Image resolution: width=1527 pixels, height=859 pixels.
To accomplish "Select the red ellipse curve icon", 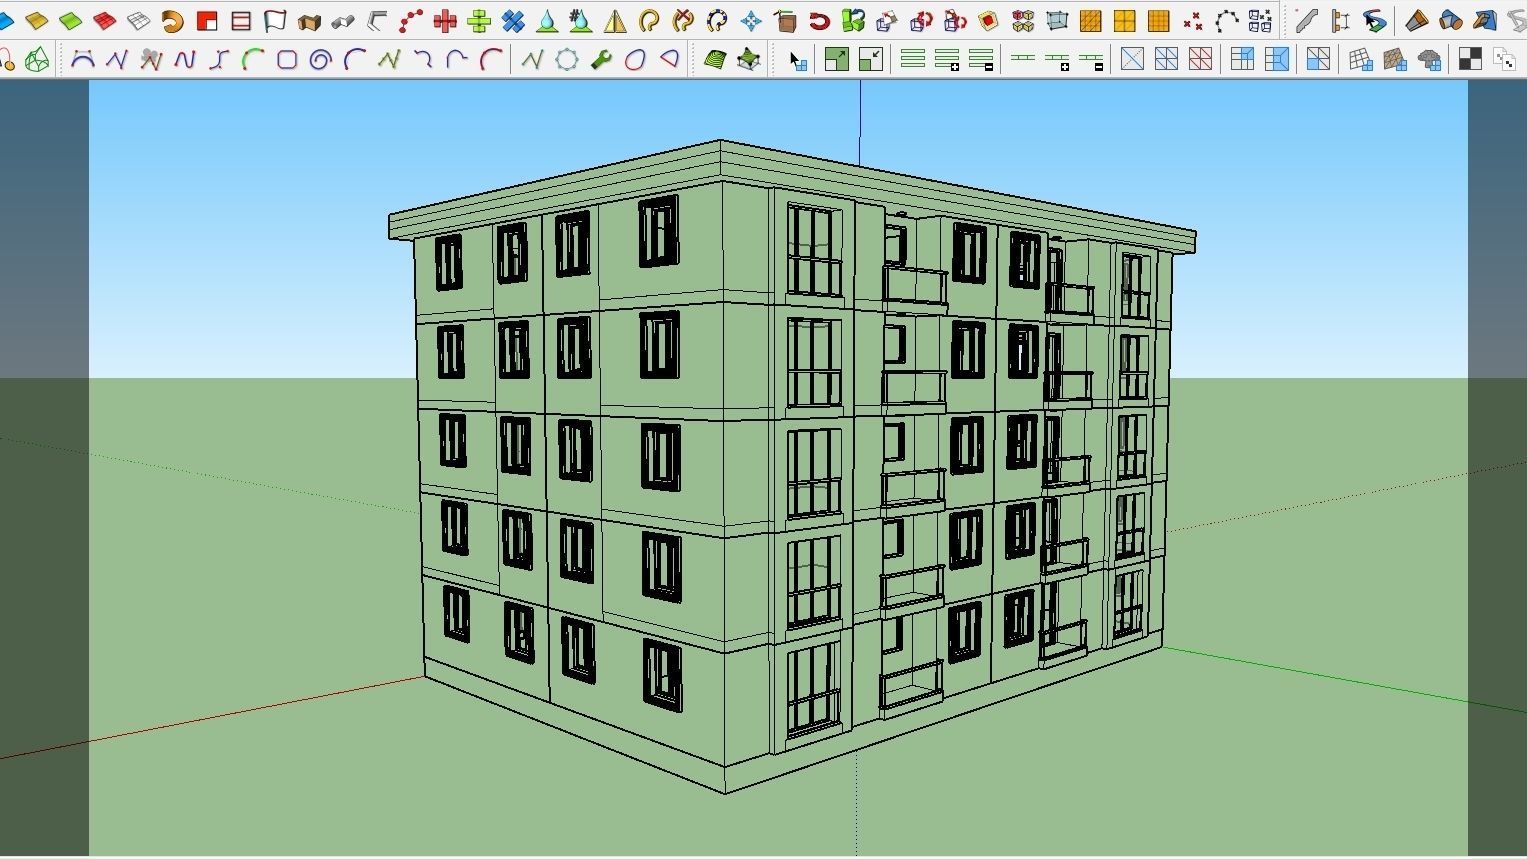I will (x=635, y=60).
